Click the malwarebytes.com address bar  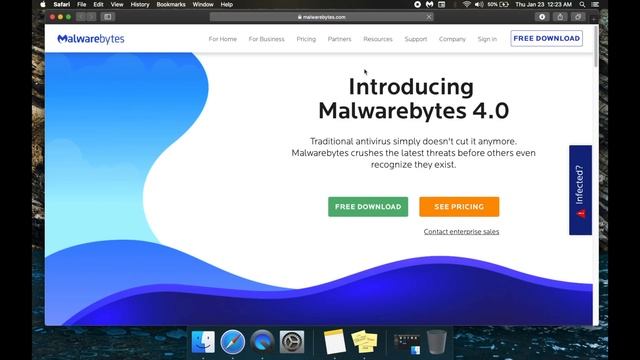pos(322,17)
